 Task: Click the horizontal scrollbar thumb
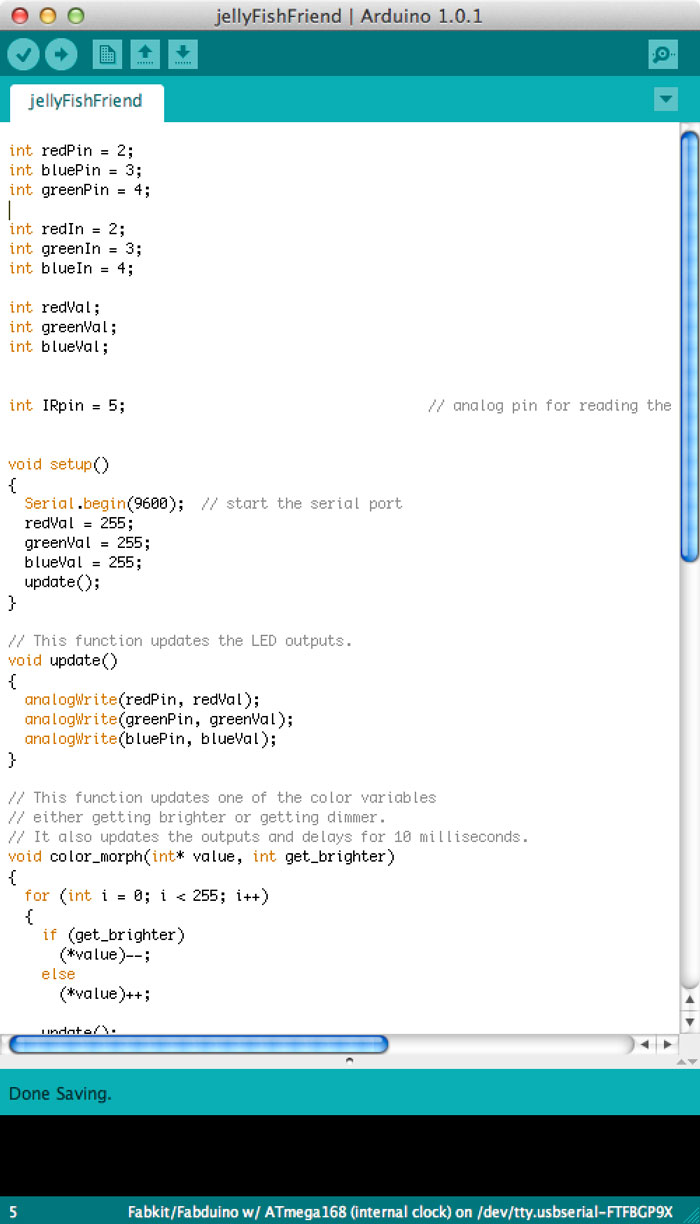(198, 1044)
